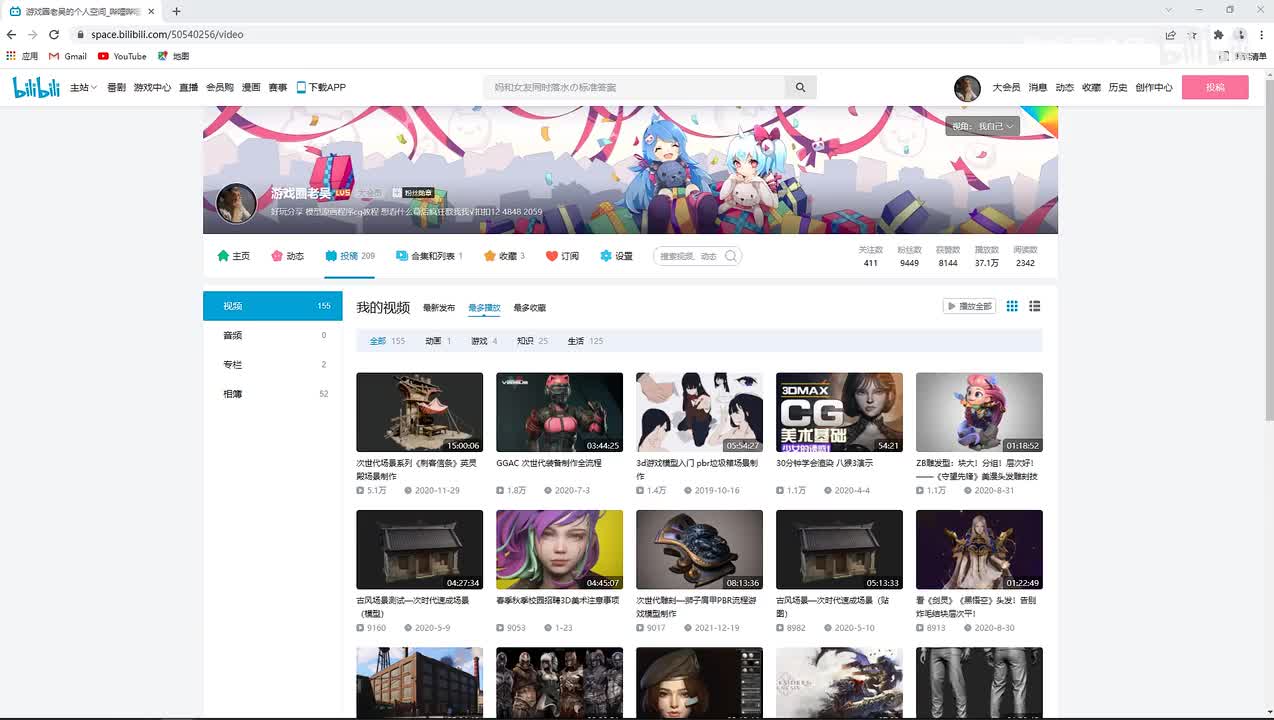Open the Chrome extensions puzzle icon

[x=1218, y=34]
